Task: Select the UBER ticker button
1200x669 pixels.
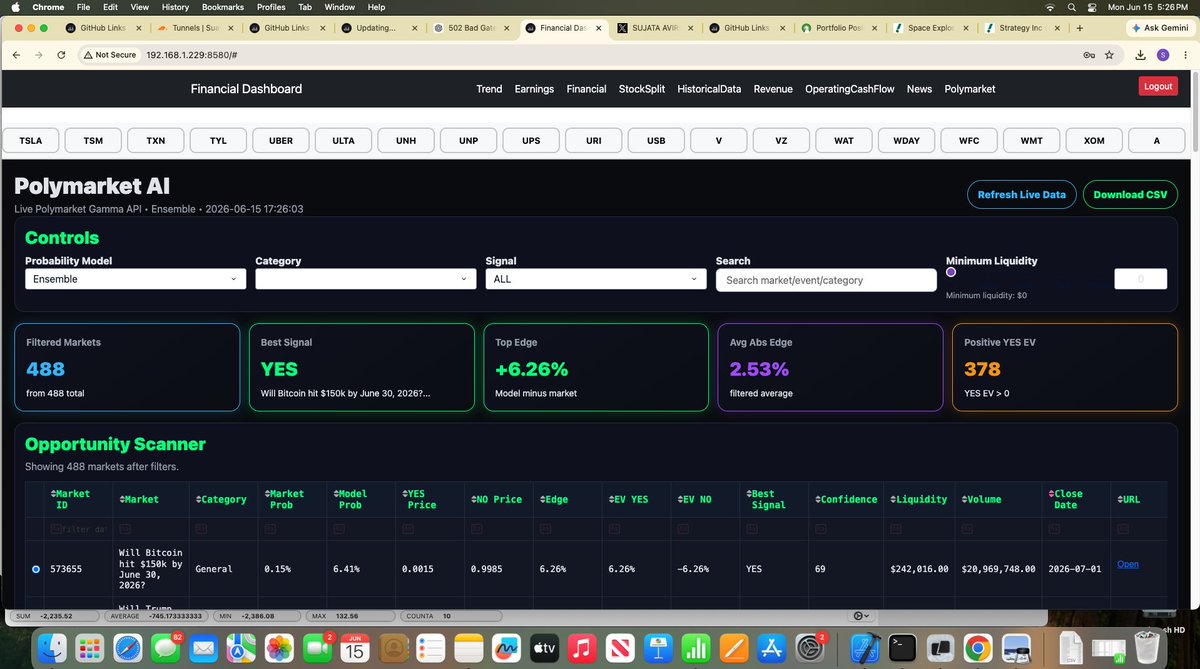Action: (281, 141)
